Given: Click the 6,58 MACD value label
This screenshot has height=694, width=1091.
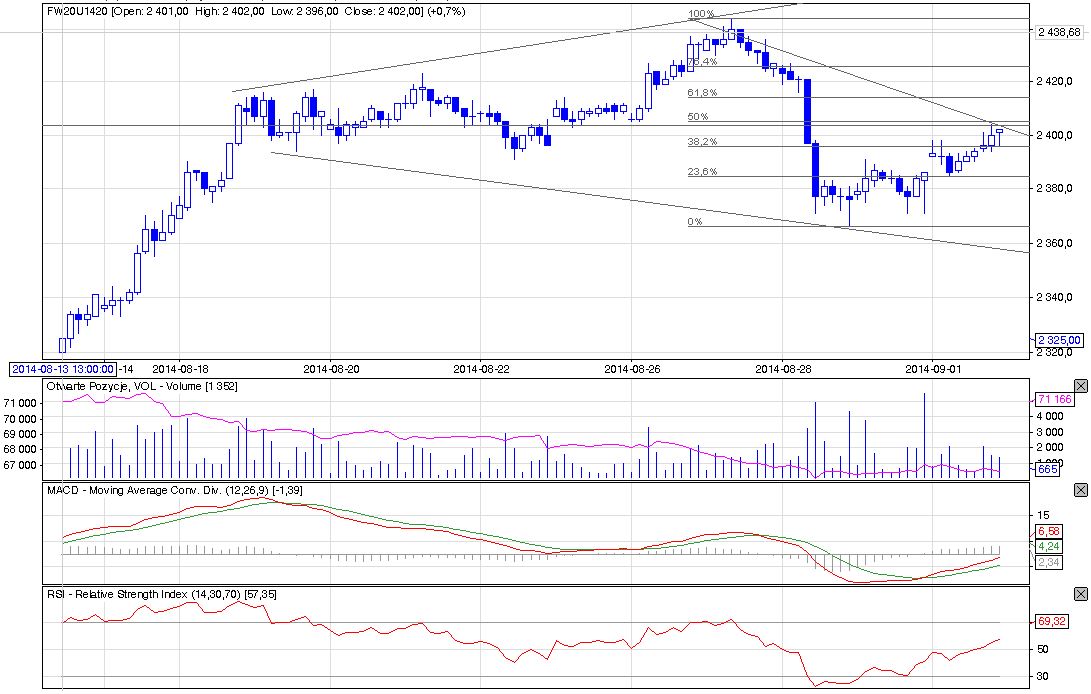Looking at the screenshot, I should tap(1048, 531).
